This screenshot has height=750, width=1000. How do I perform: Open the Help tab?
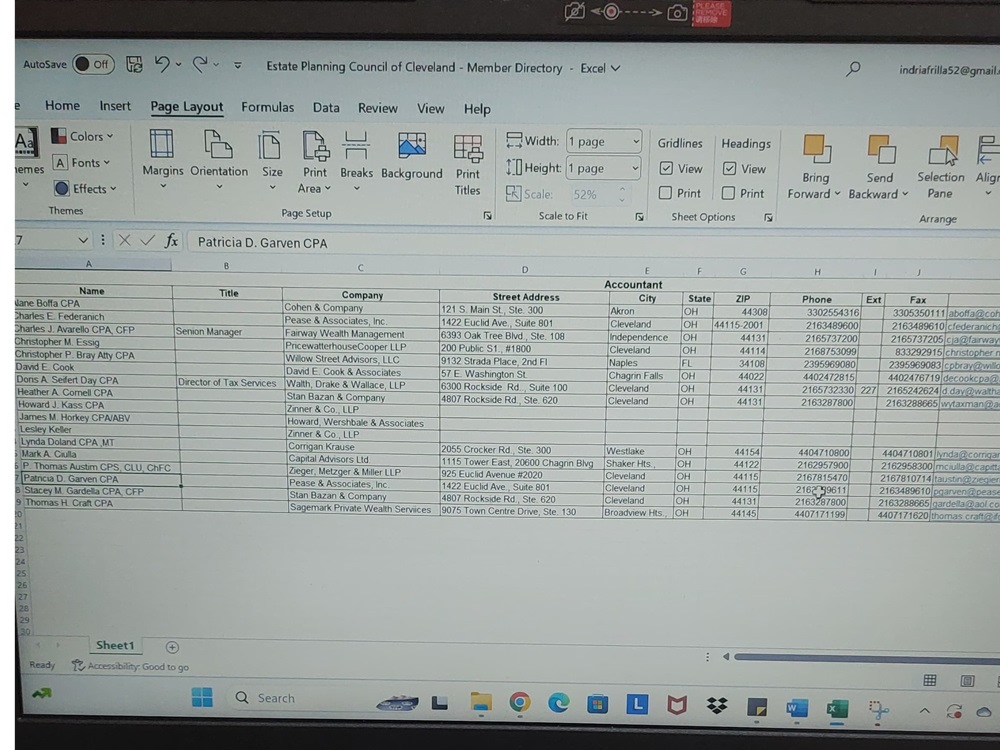point(477,109)
